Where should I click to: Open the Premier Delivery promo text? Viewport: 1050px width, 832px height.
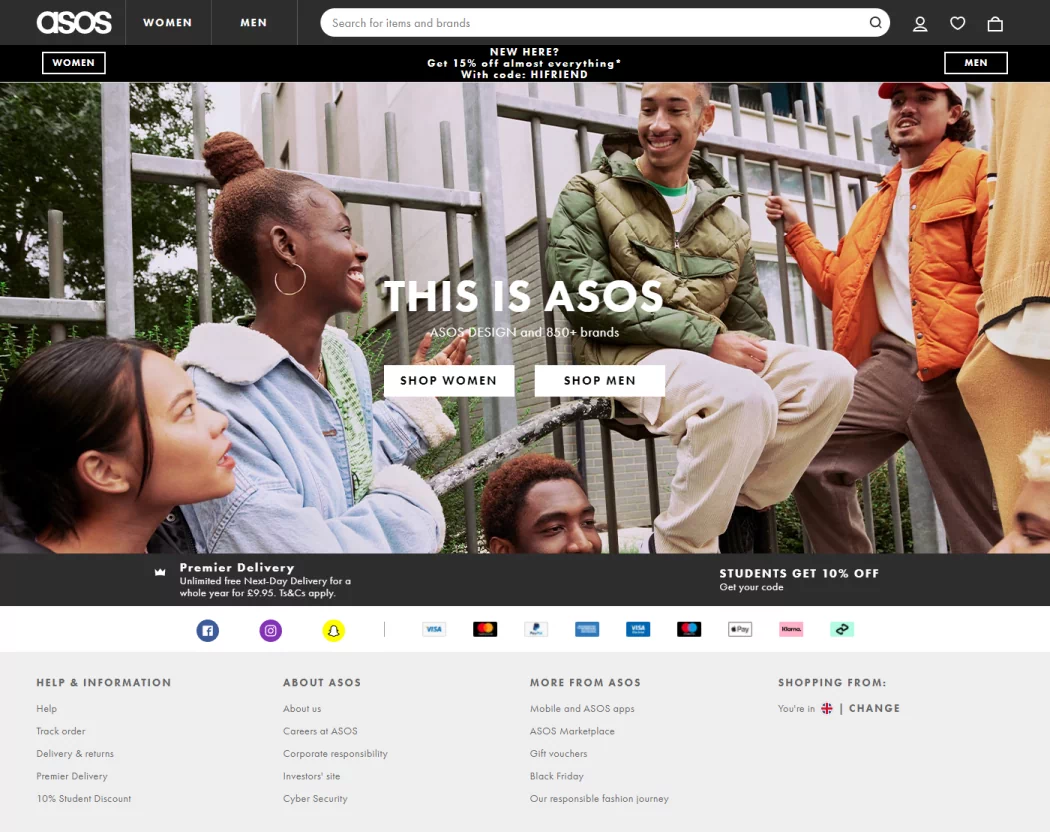coord(265,580)
